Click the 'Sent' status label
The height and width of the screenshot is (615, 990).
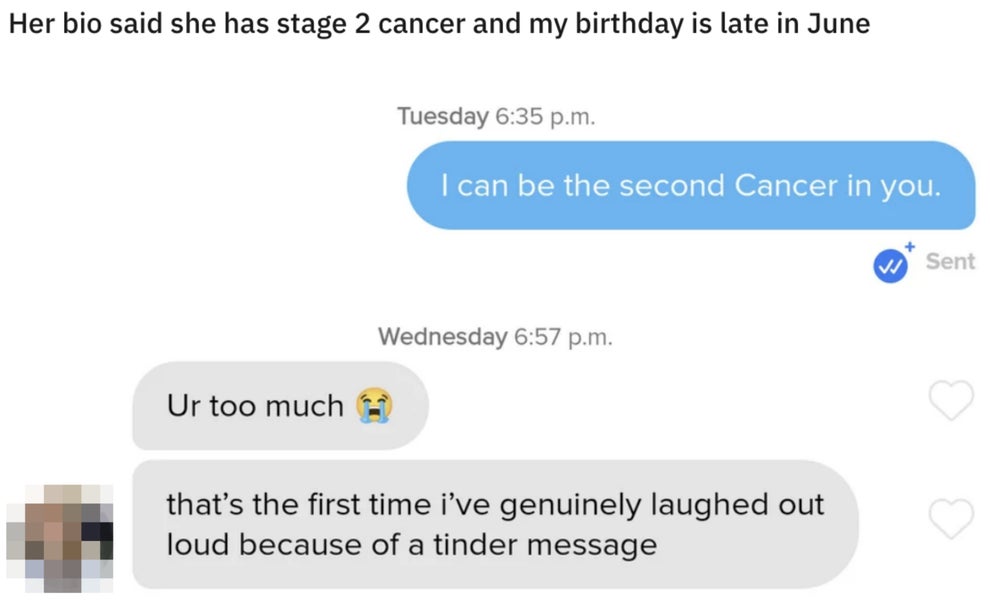pyautogui.click(x=948, y=262)
